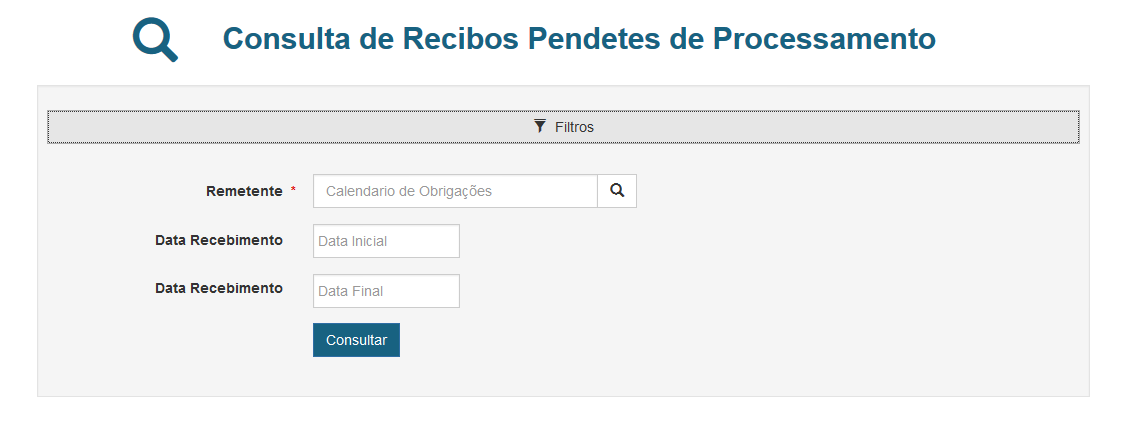Click the funnel icon in the Filtros bar

tap(540, 126)
